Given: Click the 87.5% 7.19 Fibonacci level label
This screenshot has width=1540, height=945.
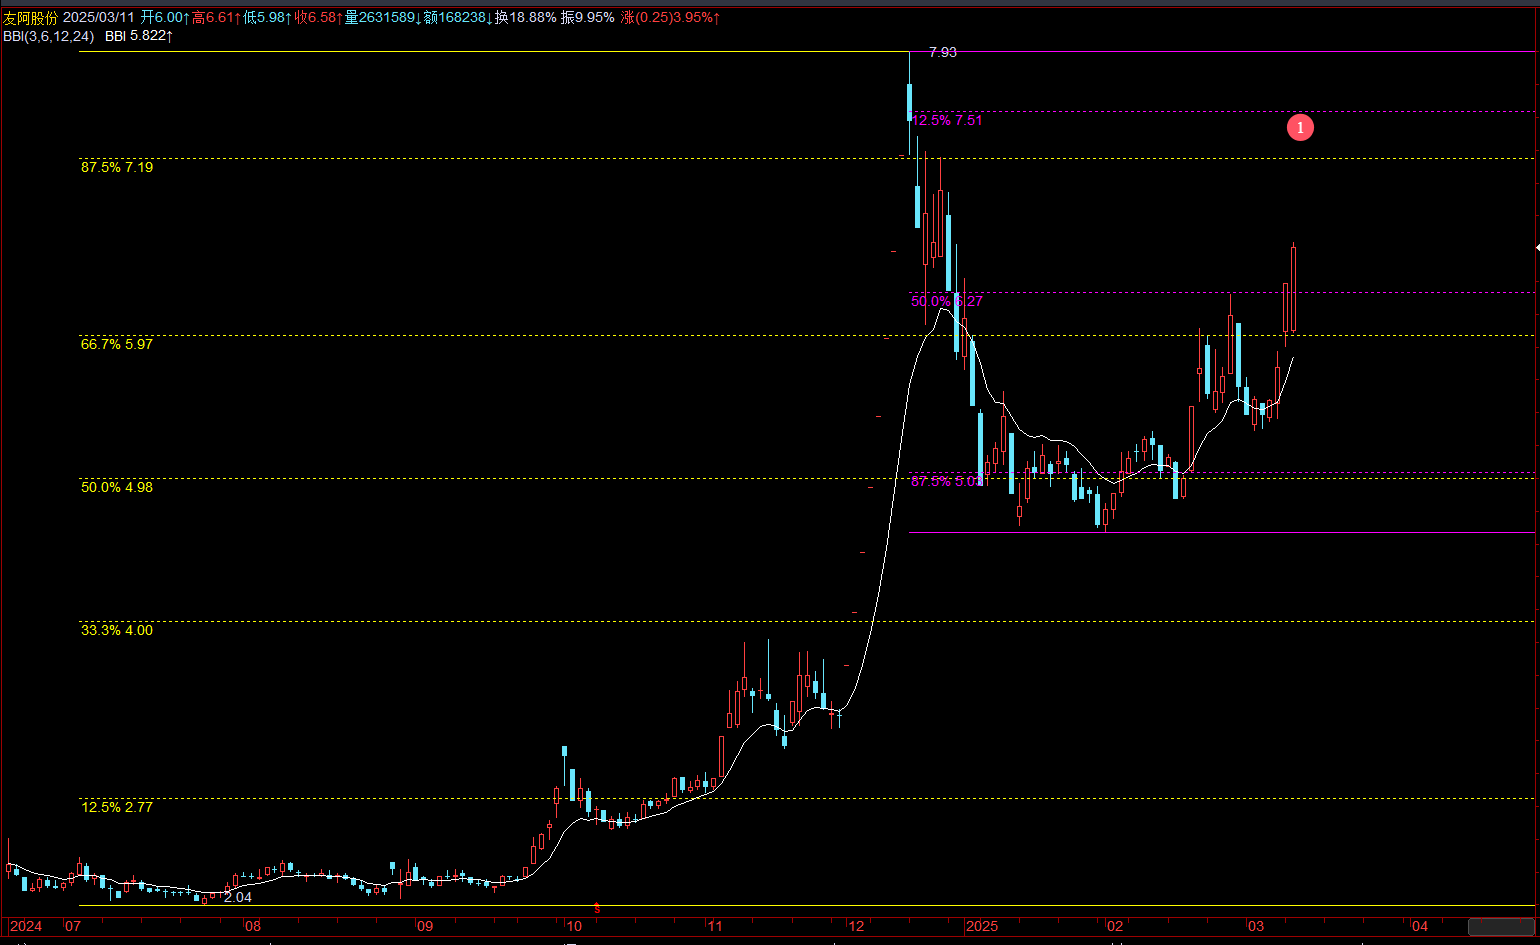Looking at the screenshot, I should point(117,167).
